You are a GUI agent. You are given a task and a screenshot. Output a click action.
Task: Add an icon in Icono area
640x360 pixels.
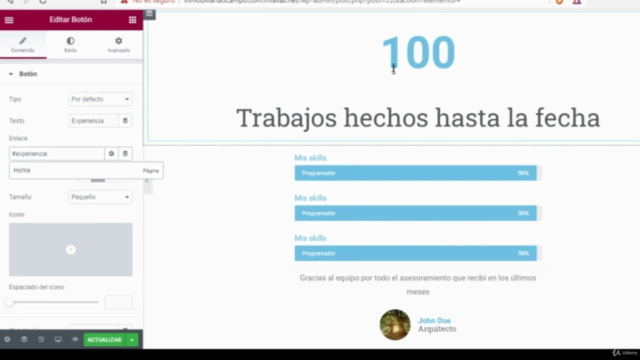[x=71, y=249]
